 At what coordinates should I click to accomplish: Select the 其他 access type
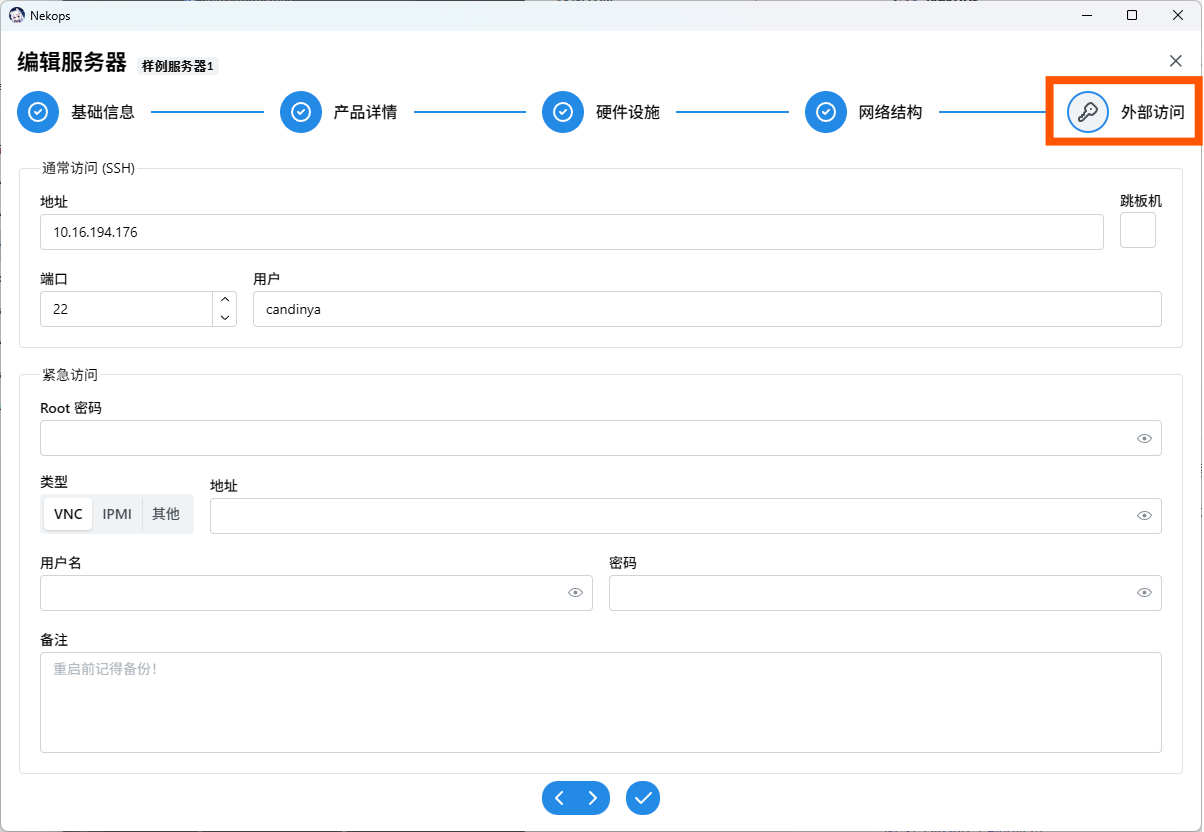coord(166,514)
